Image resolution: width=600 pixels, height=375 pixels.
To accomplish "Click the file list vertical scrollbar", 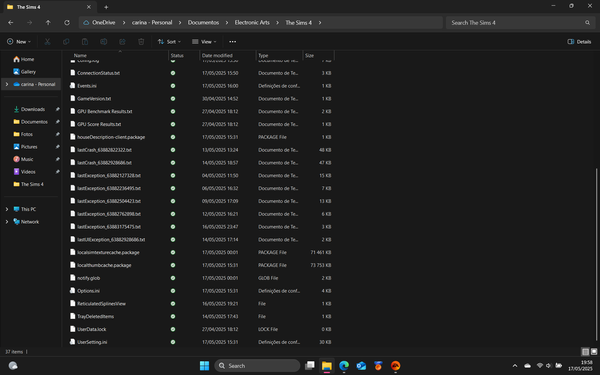I will (597, 254).
